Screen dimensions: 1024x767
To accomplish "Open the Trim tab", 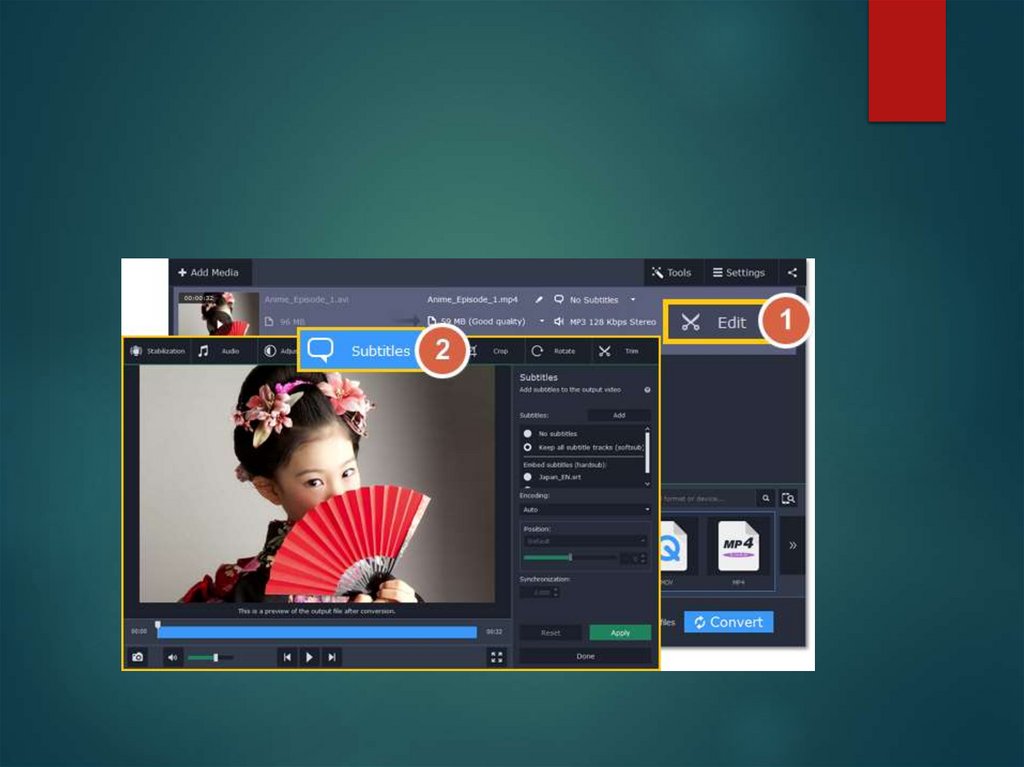I will [x=619, y=351].
